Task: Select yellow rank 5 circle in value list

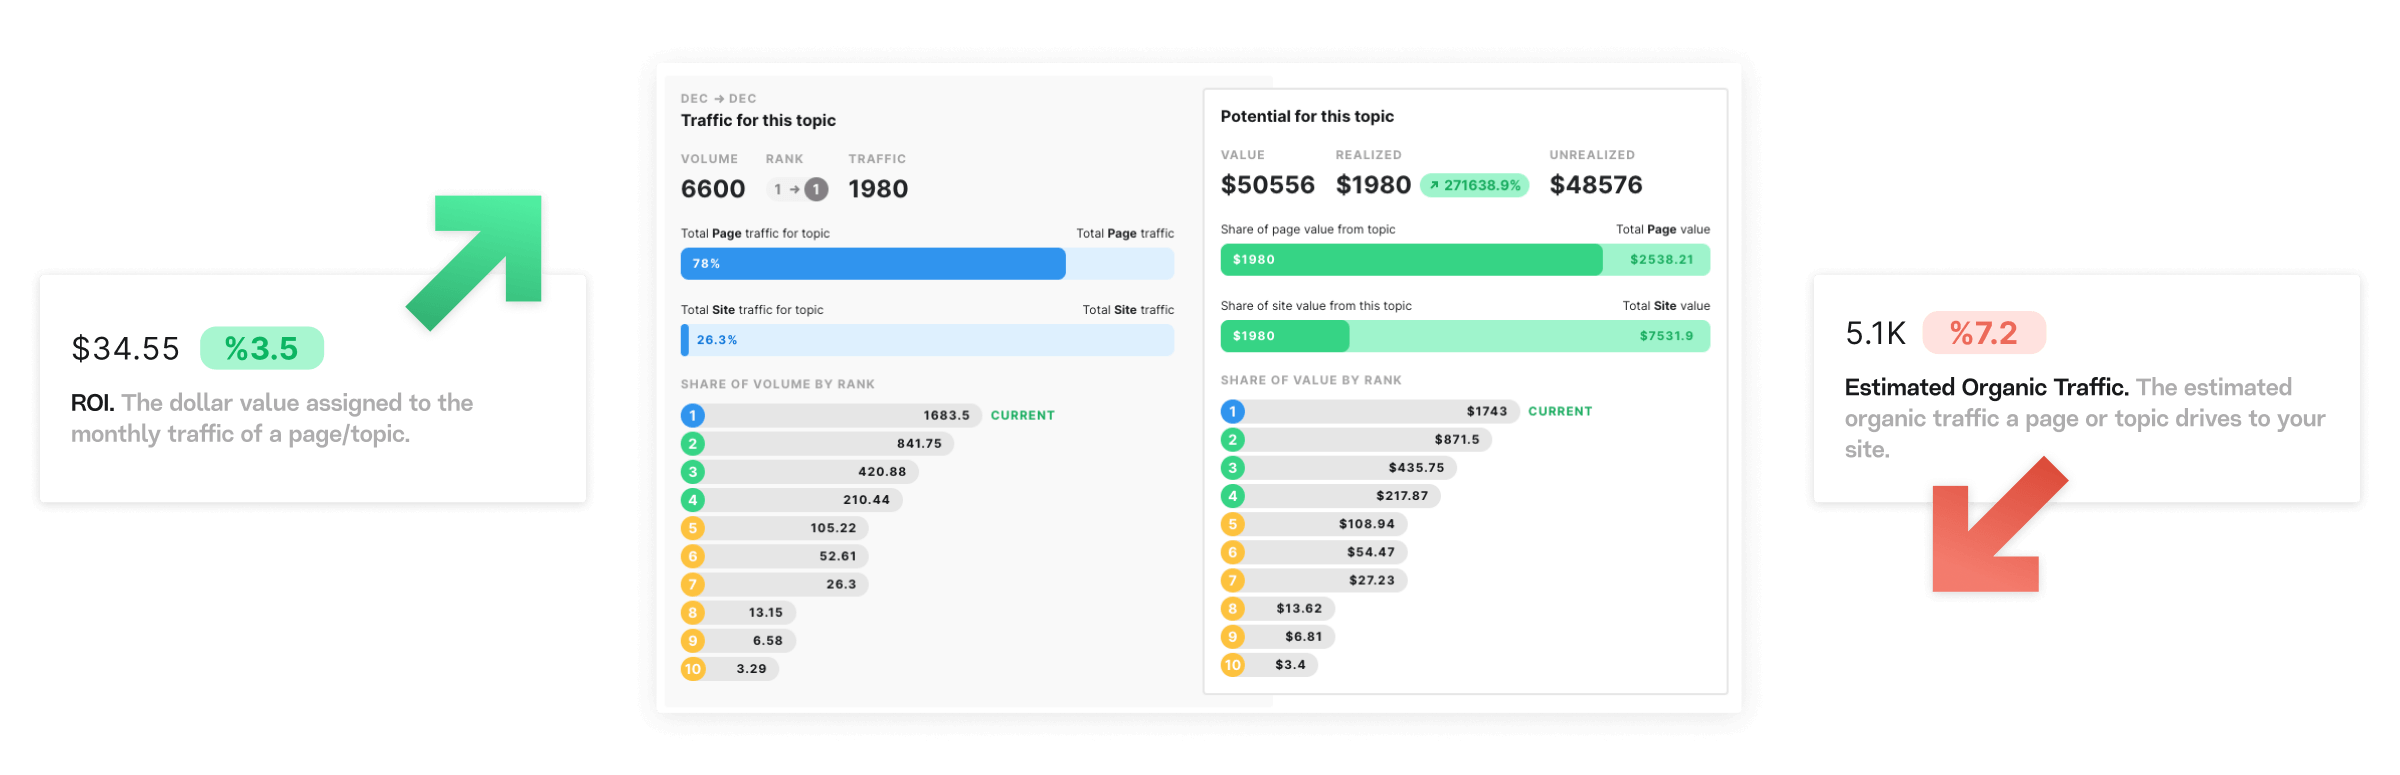Action: pos(1232,524)
